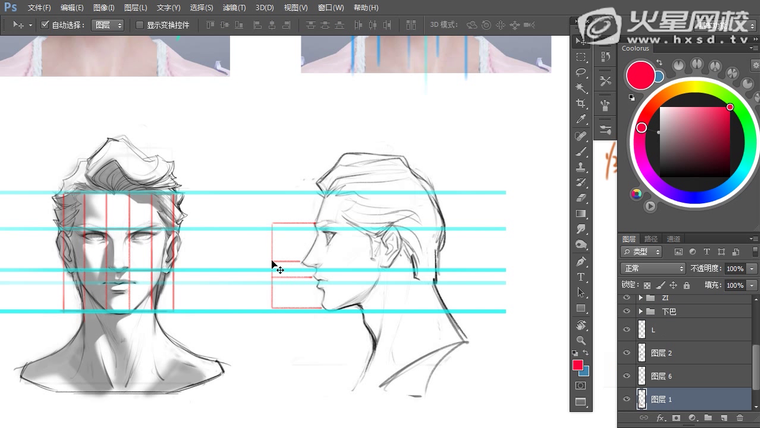Click the red foreground color swatch in Coolorus

tap(640, 75)
